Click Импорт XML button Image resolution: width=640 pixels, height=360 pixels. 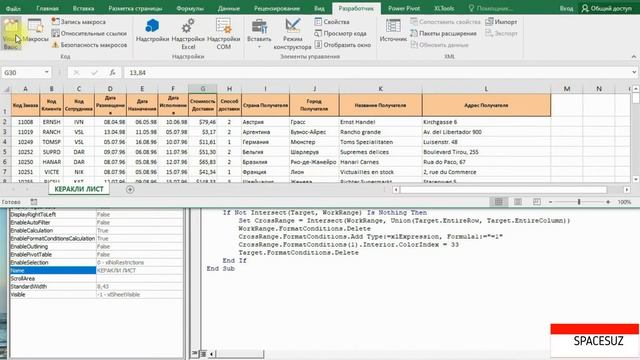[501, 22]
